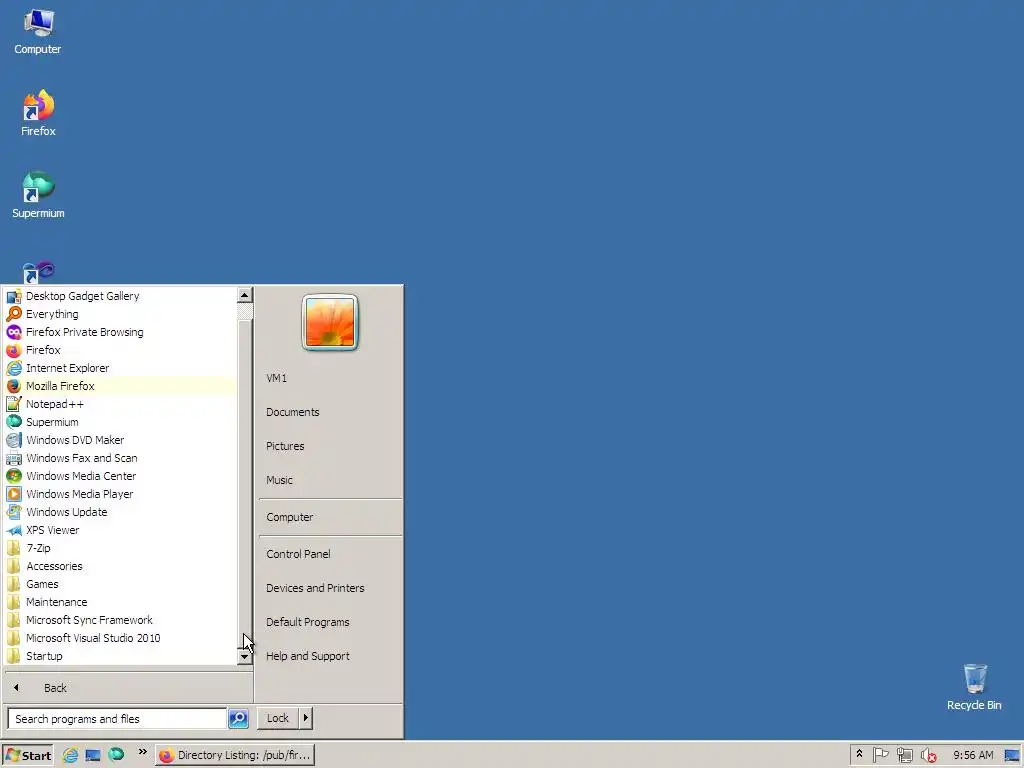Image resolution: width=1024 pixels, height=768 pixels.
Task: Click scrollbar down arrow in programs list
Action: 244,656
